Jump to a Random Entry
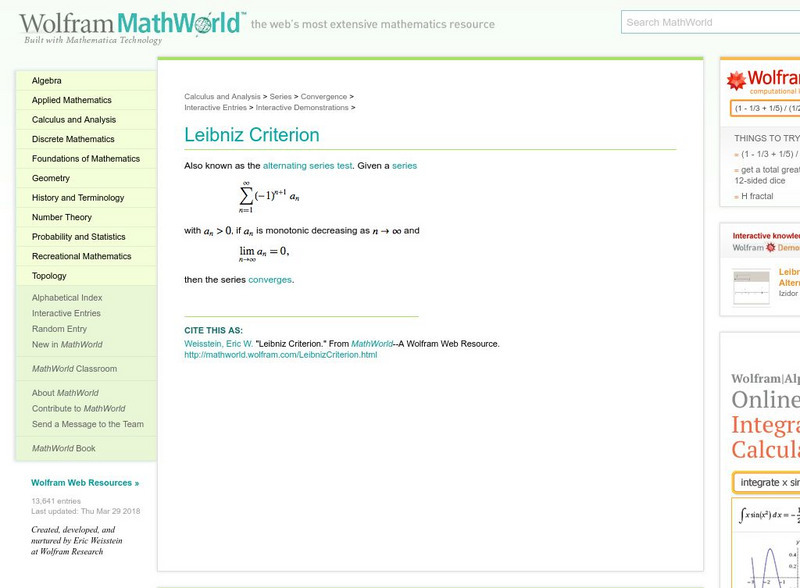 [x=59, y=329]
